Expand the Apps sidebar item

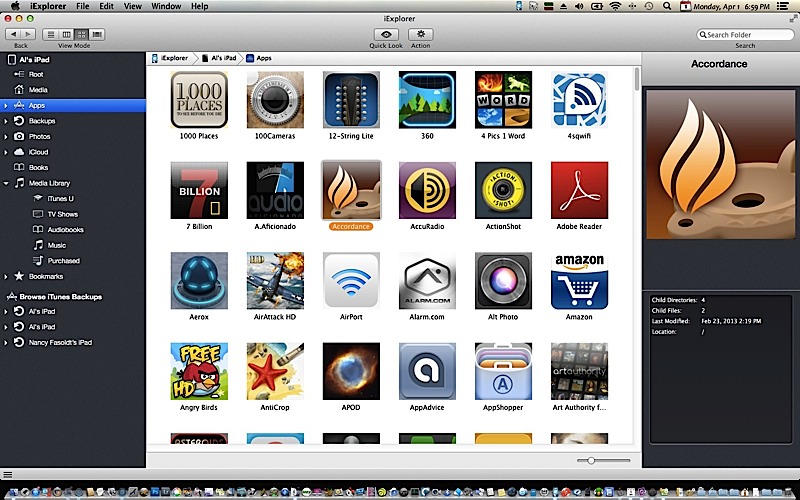tap(6, 106)
